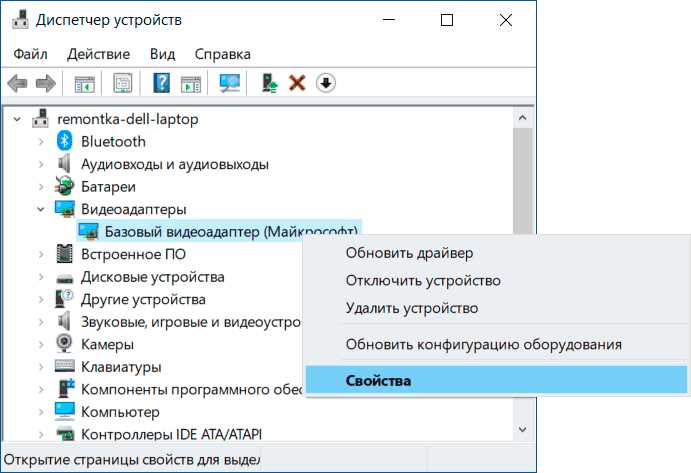Click the Другие устройства icon

coord(64,299)
